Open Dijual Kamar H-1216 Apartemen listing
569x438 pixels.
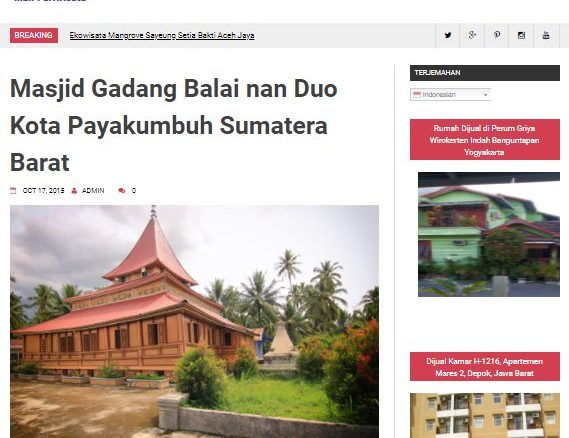485,367
